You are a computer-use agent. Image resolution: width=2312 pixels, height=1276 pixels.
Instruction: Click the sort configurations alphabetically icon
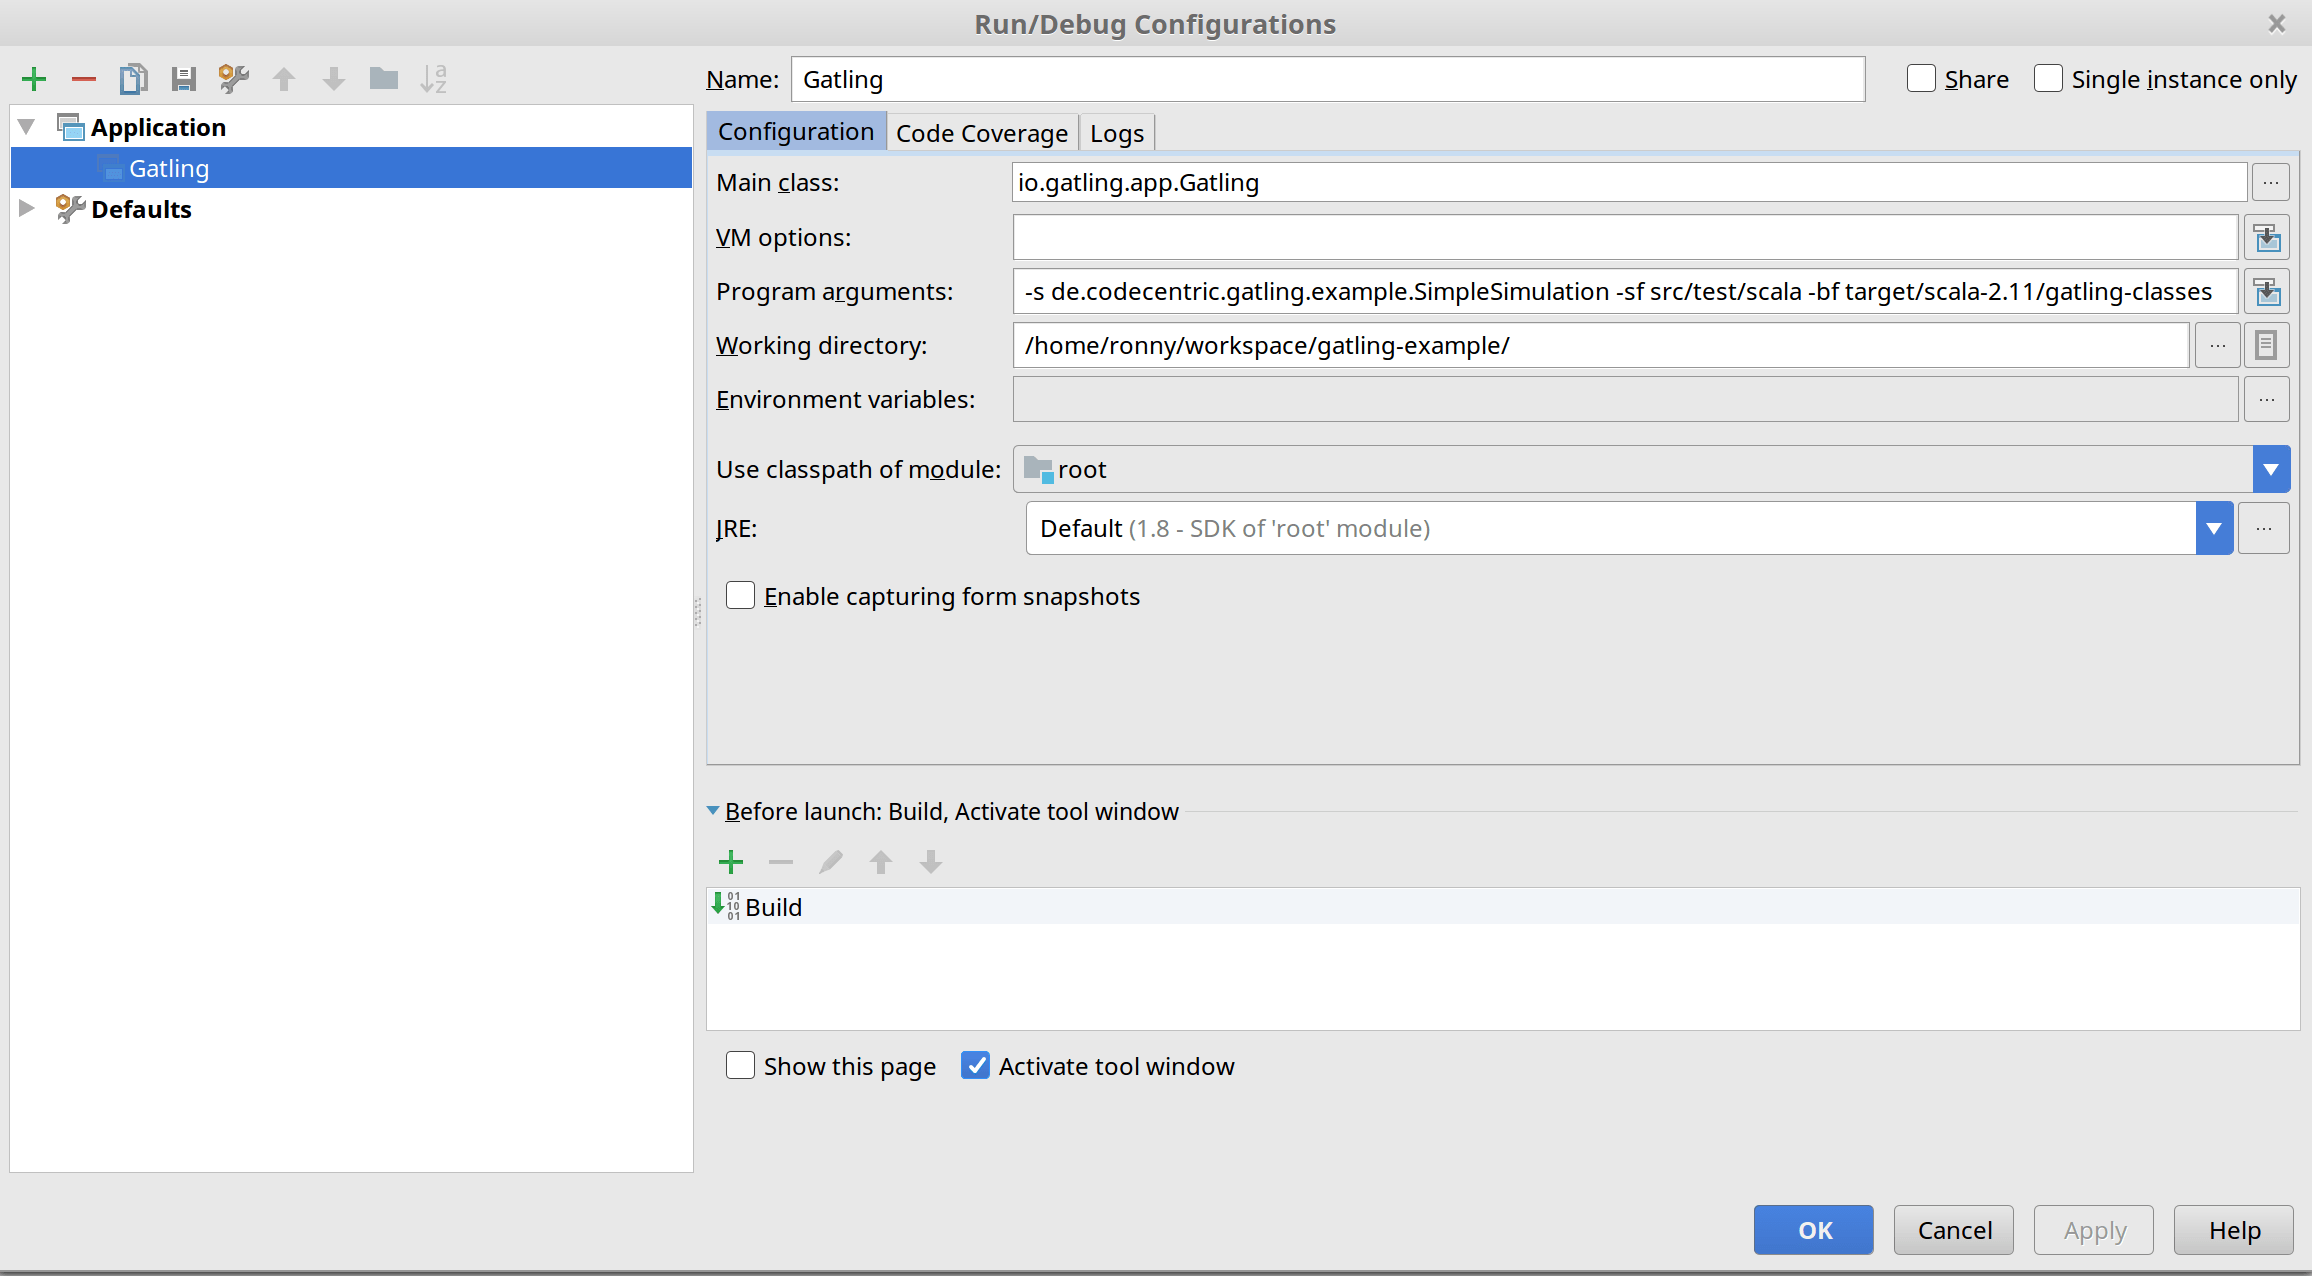click(433, 79)
